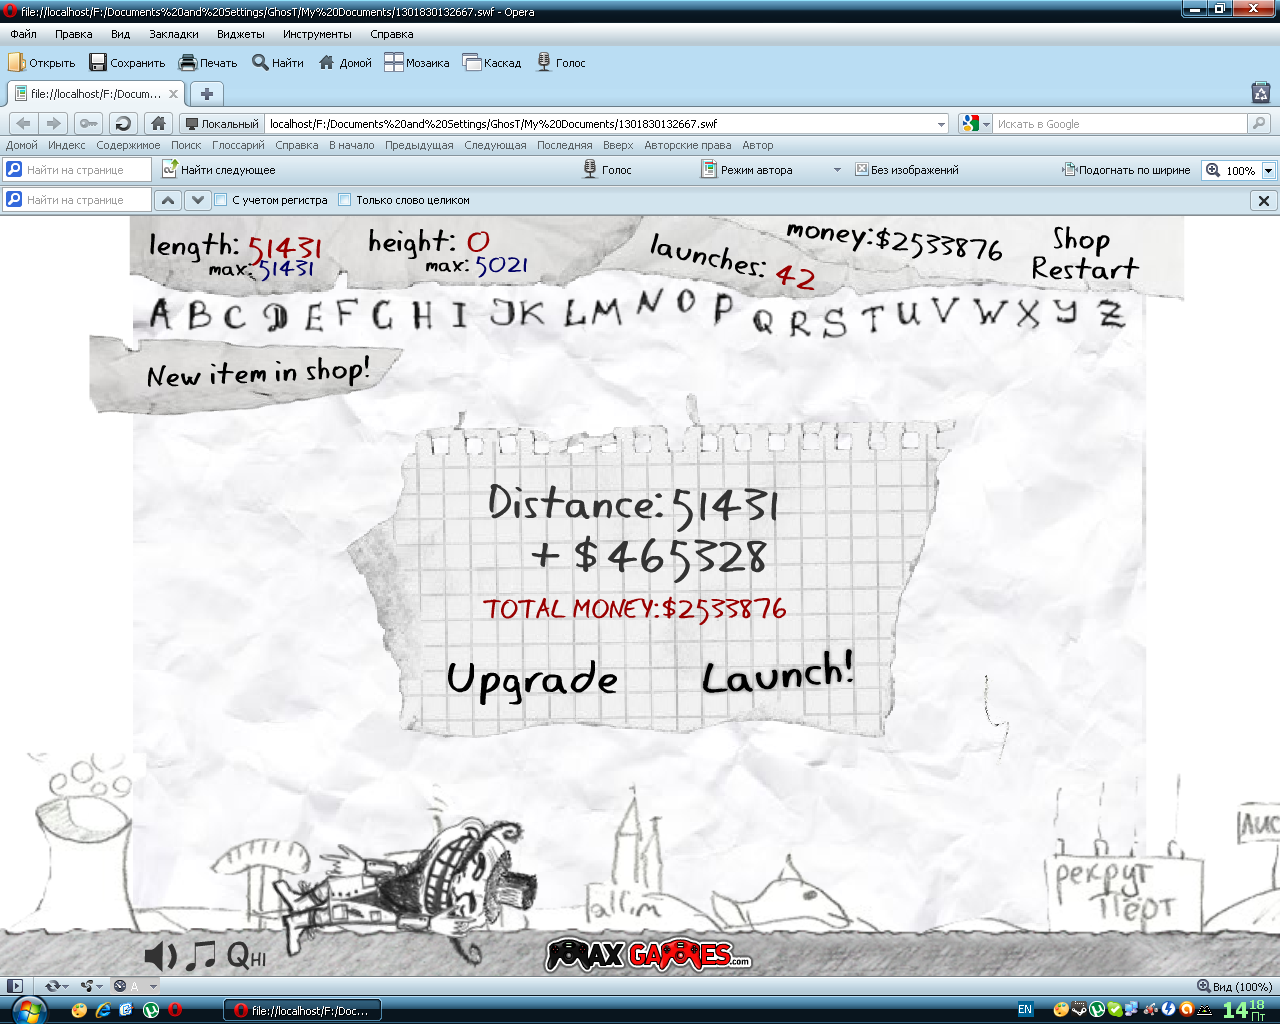Screen dimensions: 1280x1024
Task: Toggle game music with the note icon
Action: (201, 956)
